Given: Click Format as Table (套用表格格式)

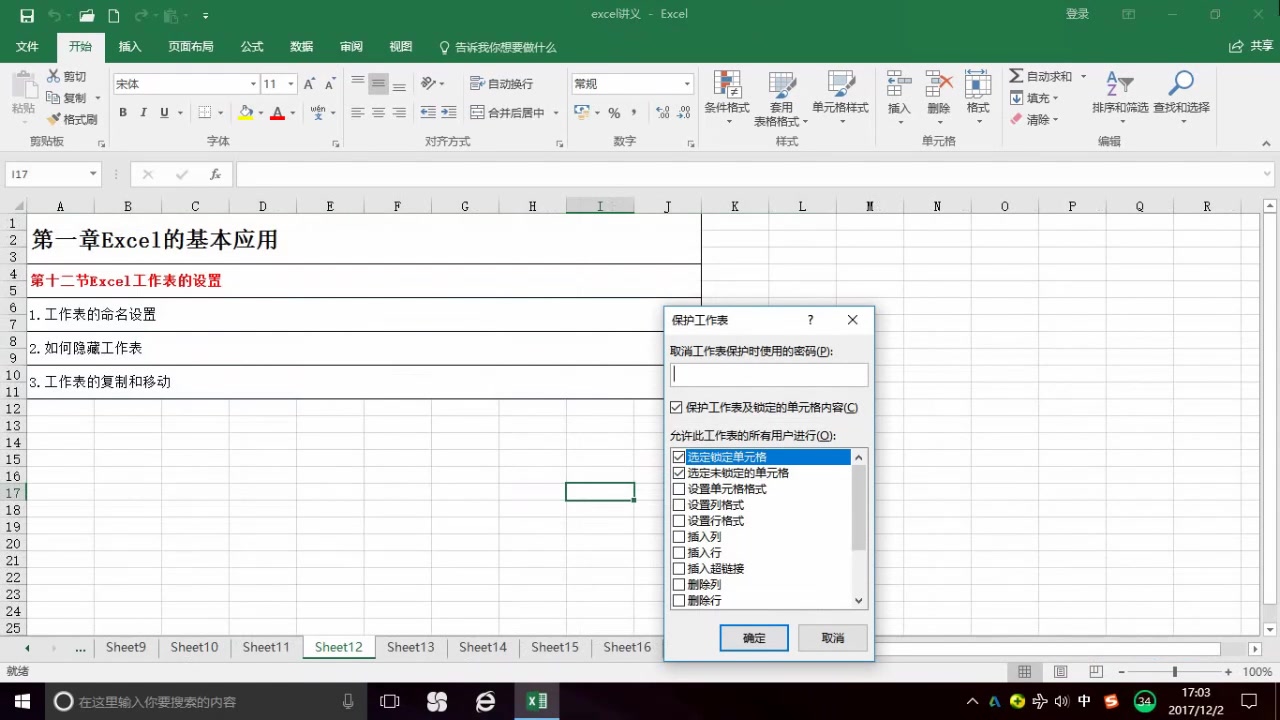Looking at the screenshot, I should coord(782,96).
